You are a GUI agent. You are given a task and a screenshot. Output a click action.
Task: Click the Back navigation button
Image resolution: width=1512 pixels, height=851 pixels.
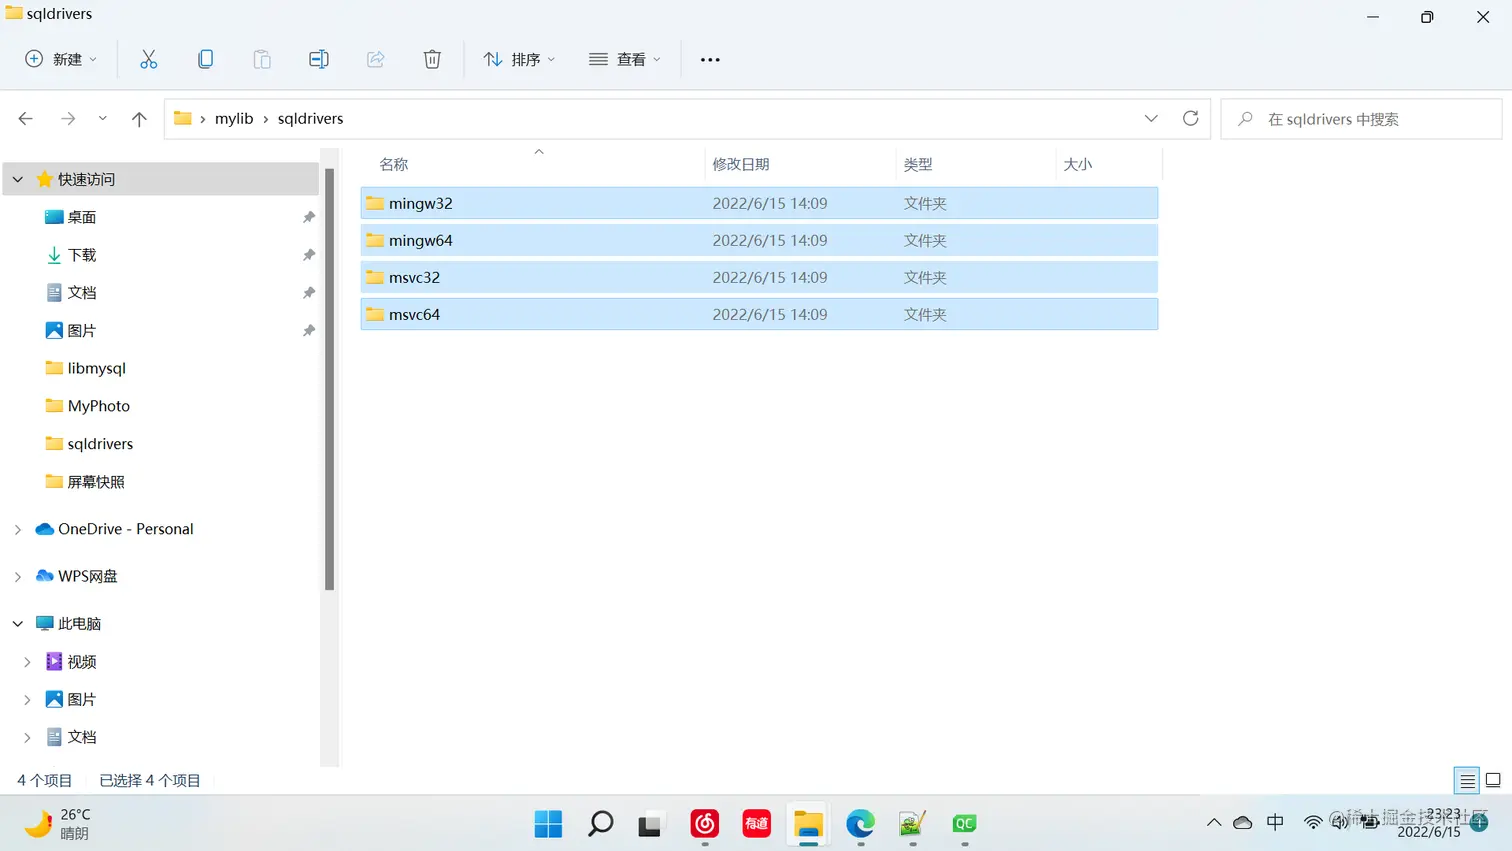[x=25, y=118]
